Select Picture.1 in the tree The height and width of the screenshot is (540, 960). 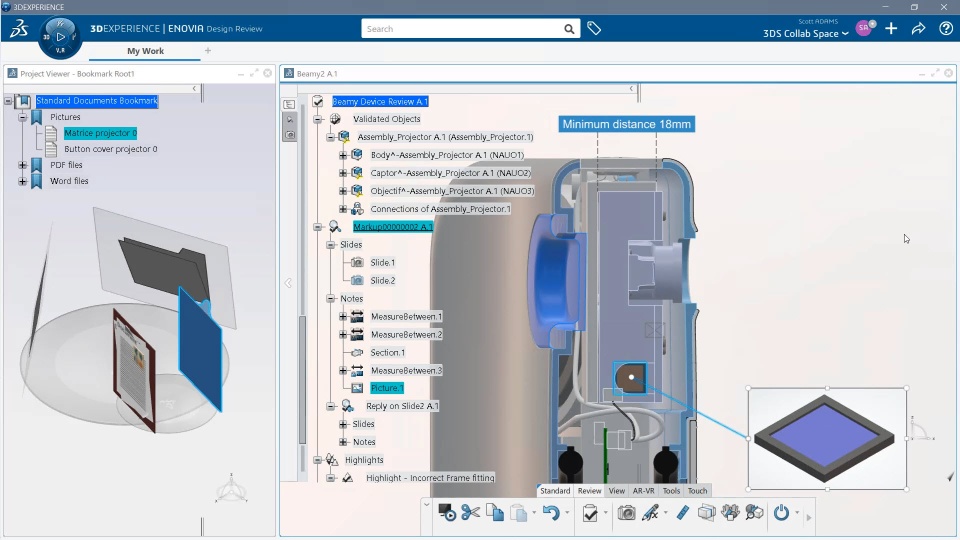click(x=387, y=388)
